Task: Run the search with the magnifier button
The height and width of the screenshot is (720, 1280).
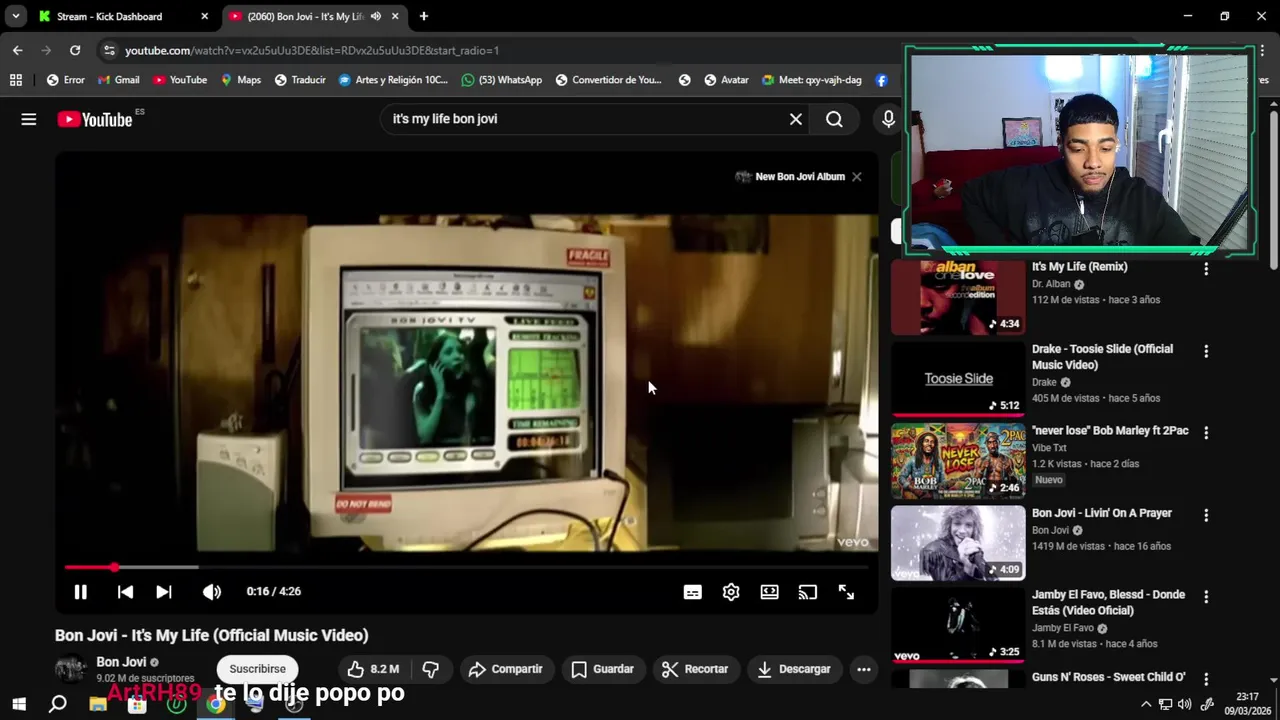Action: 834,119
